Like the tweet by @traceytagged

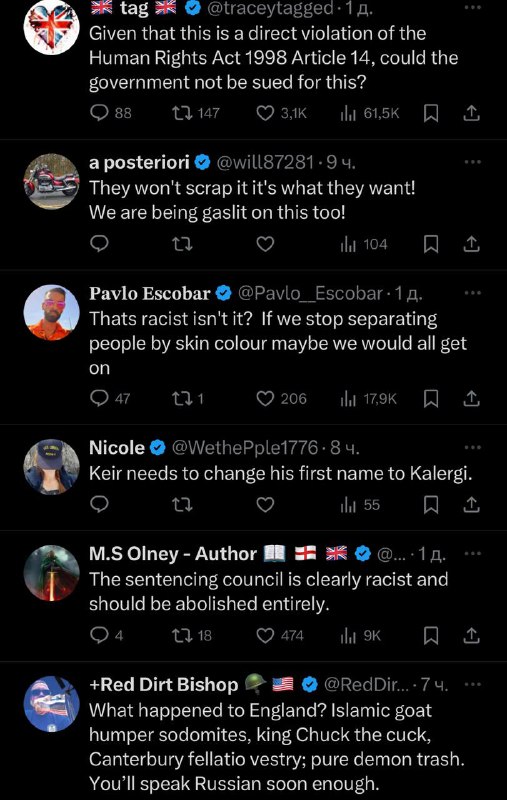pyautogui.click(x=265, y=113)
